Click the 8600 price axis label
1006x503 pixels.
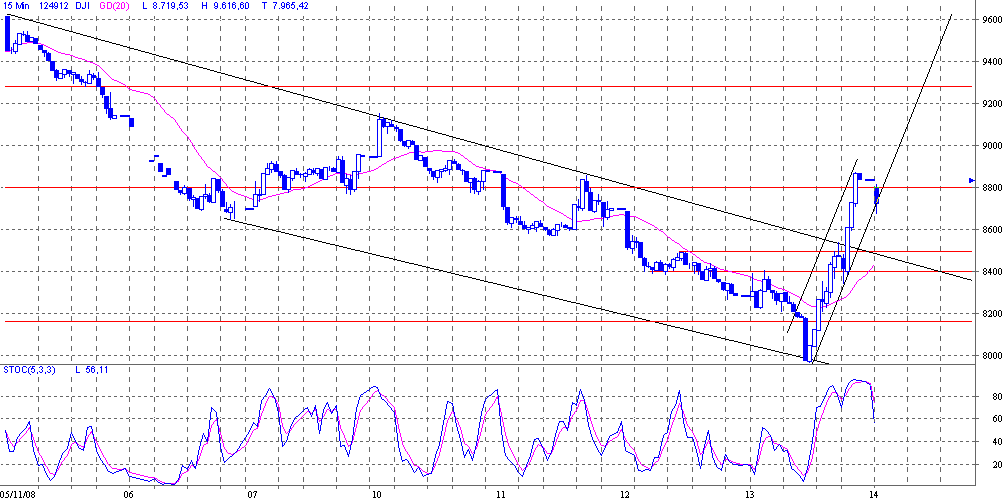pos(991,230)
